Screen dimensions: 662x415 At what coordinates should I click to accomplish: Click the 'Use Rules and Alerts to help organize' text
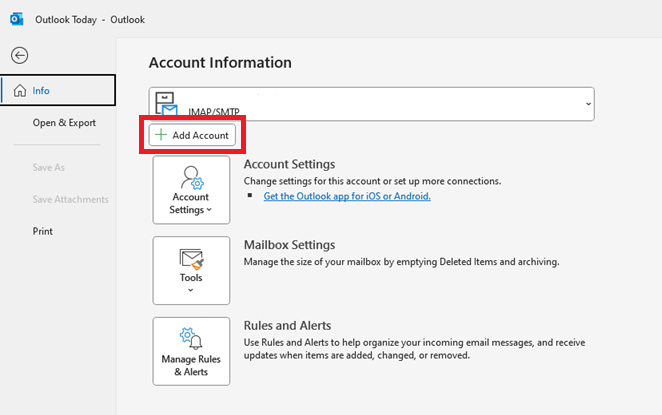[x=415, y=349]
